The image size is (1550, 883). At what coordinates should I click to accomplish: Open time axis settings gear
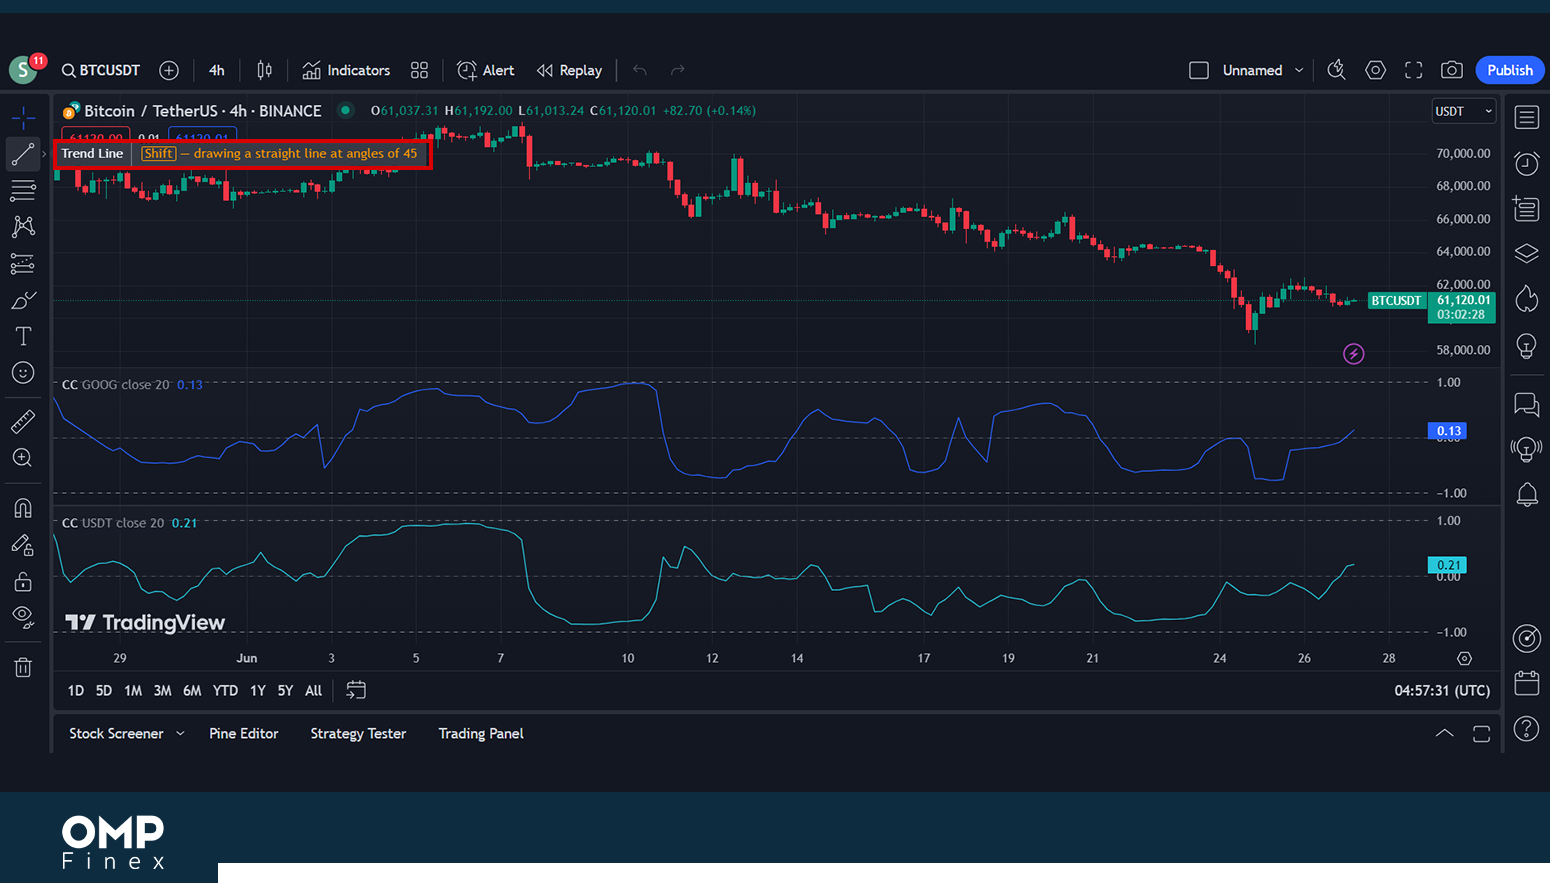(1464, 658)
